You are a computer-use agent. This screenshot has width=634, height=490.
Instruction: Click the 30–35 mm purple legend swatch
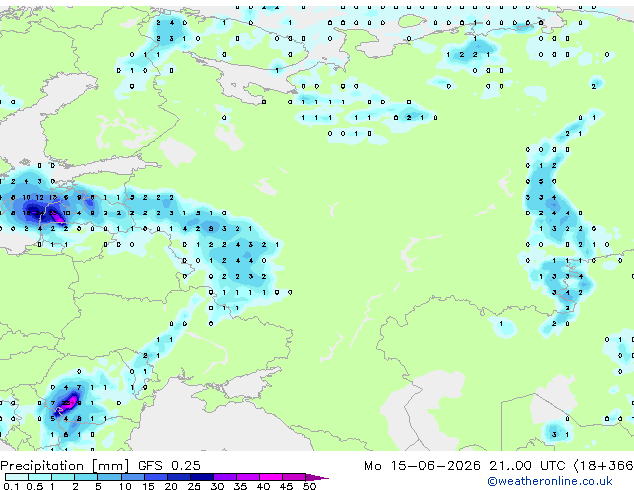tap(224, 477)
